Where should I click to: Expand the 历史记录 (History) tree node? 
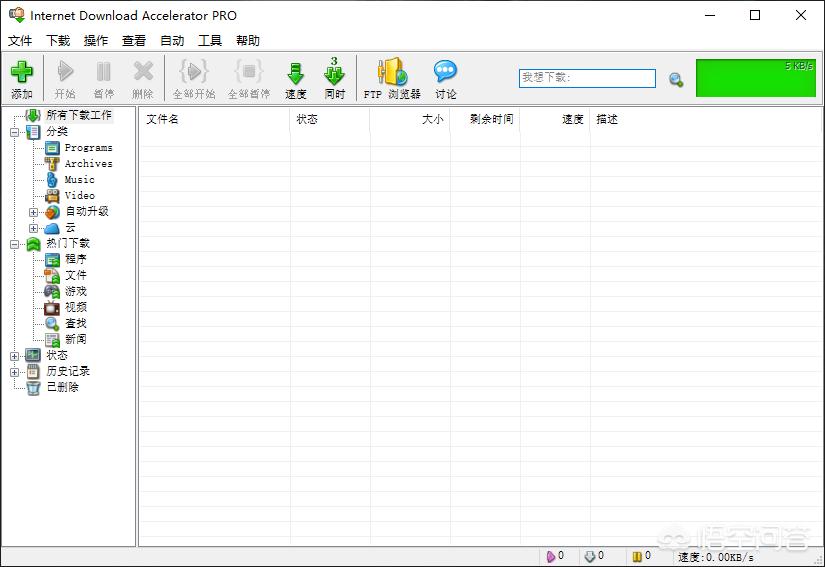point(15,372)
